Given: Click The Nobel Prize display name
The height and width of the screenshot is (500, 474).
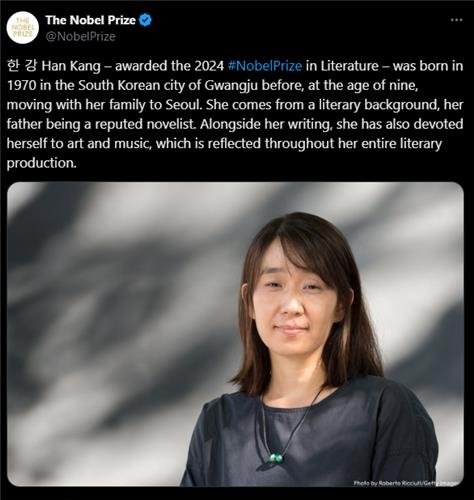Looking at the screenshot, I should click(90, 20).
